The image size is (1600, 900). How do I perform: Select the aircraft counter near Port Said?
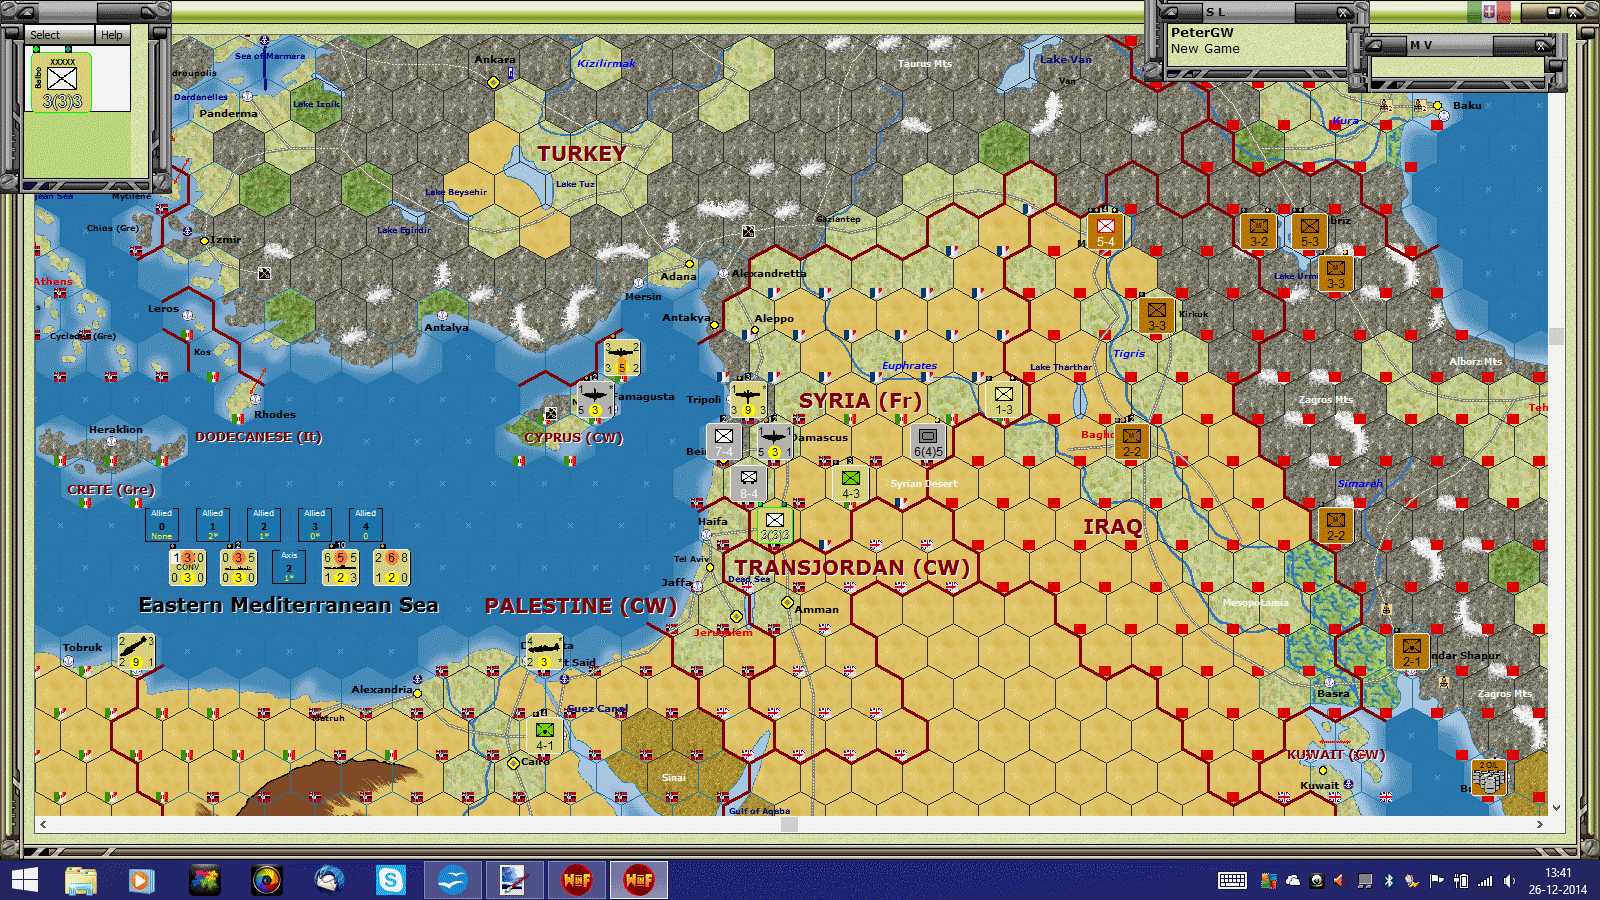[x=543, y=651]
